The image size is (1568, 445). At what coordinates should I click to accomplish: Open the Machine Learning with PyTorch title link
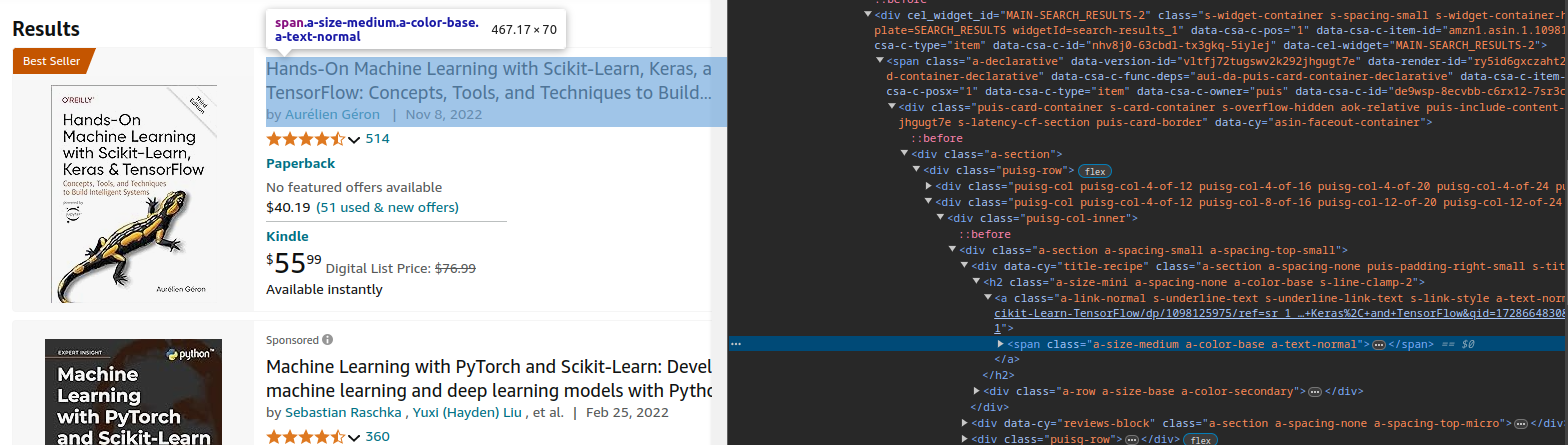tap(489, 377)
